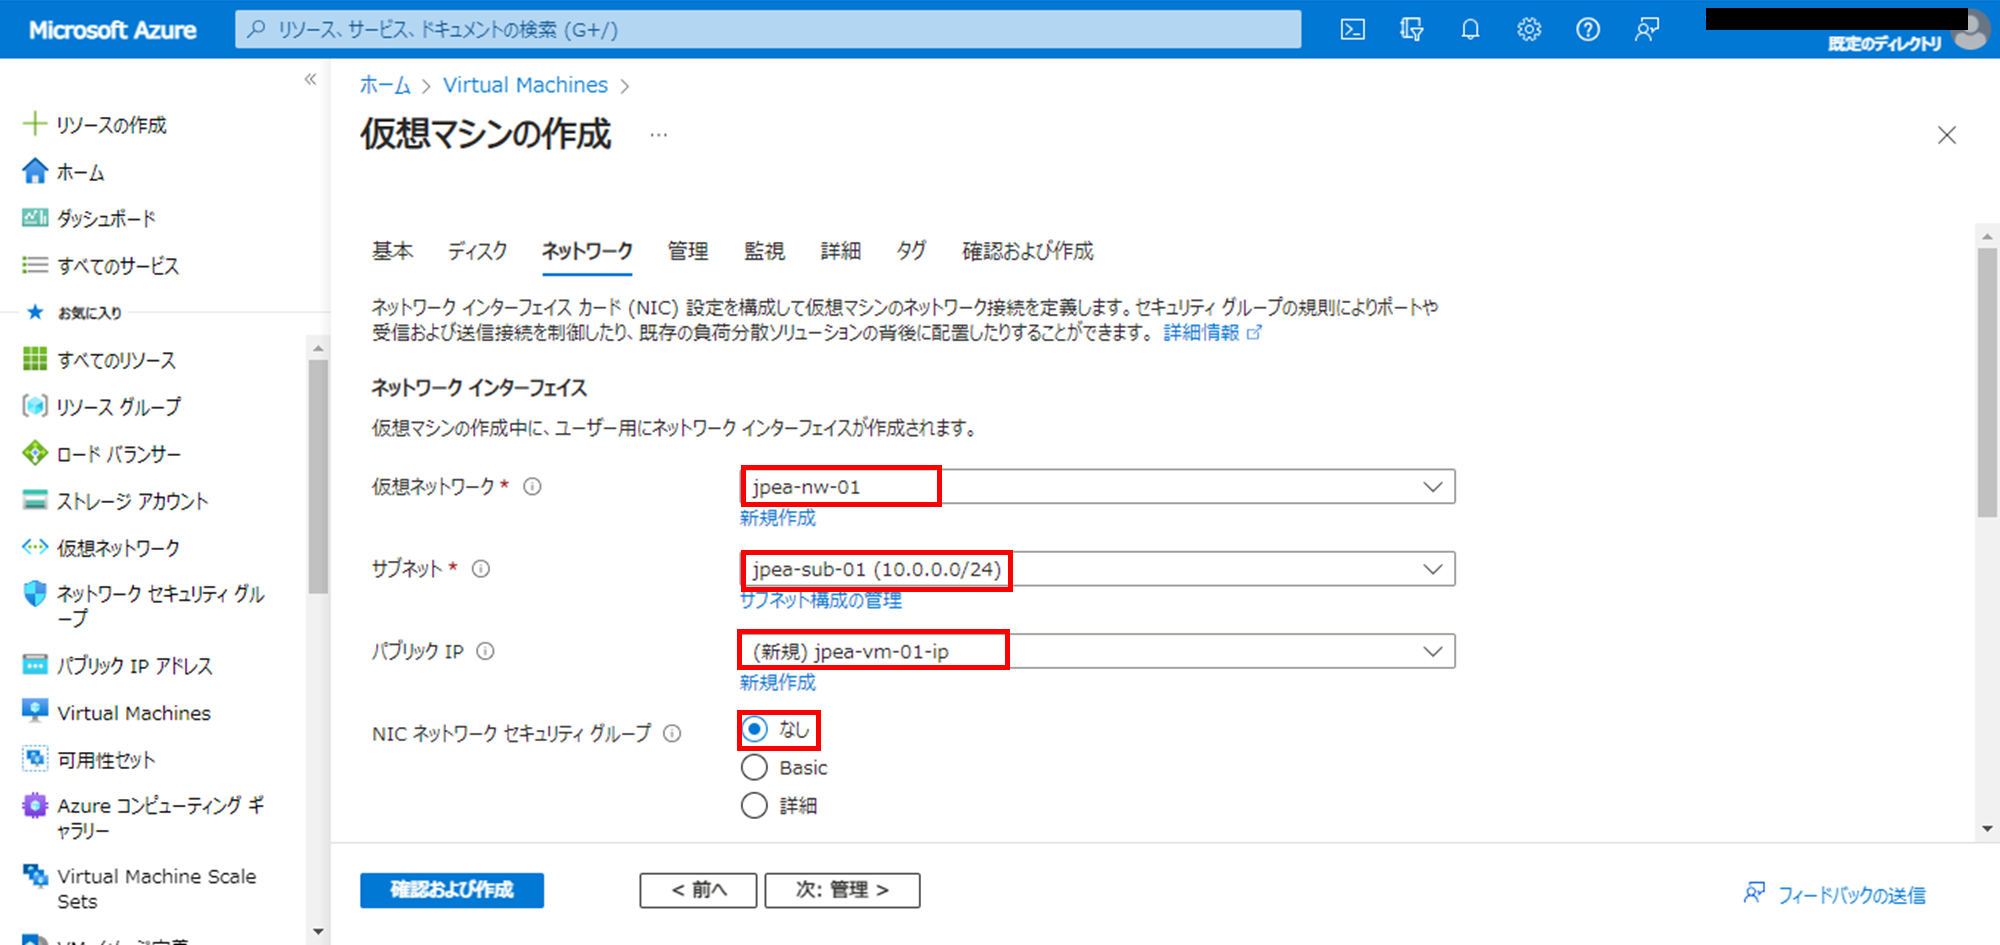Open the portal settings gear

tap(1529, 30)
